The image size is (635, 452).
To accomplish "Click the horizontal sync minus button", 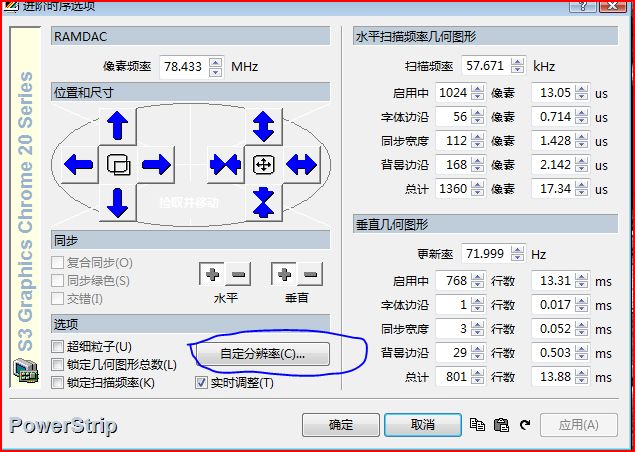I will 238,275.
